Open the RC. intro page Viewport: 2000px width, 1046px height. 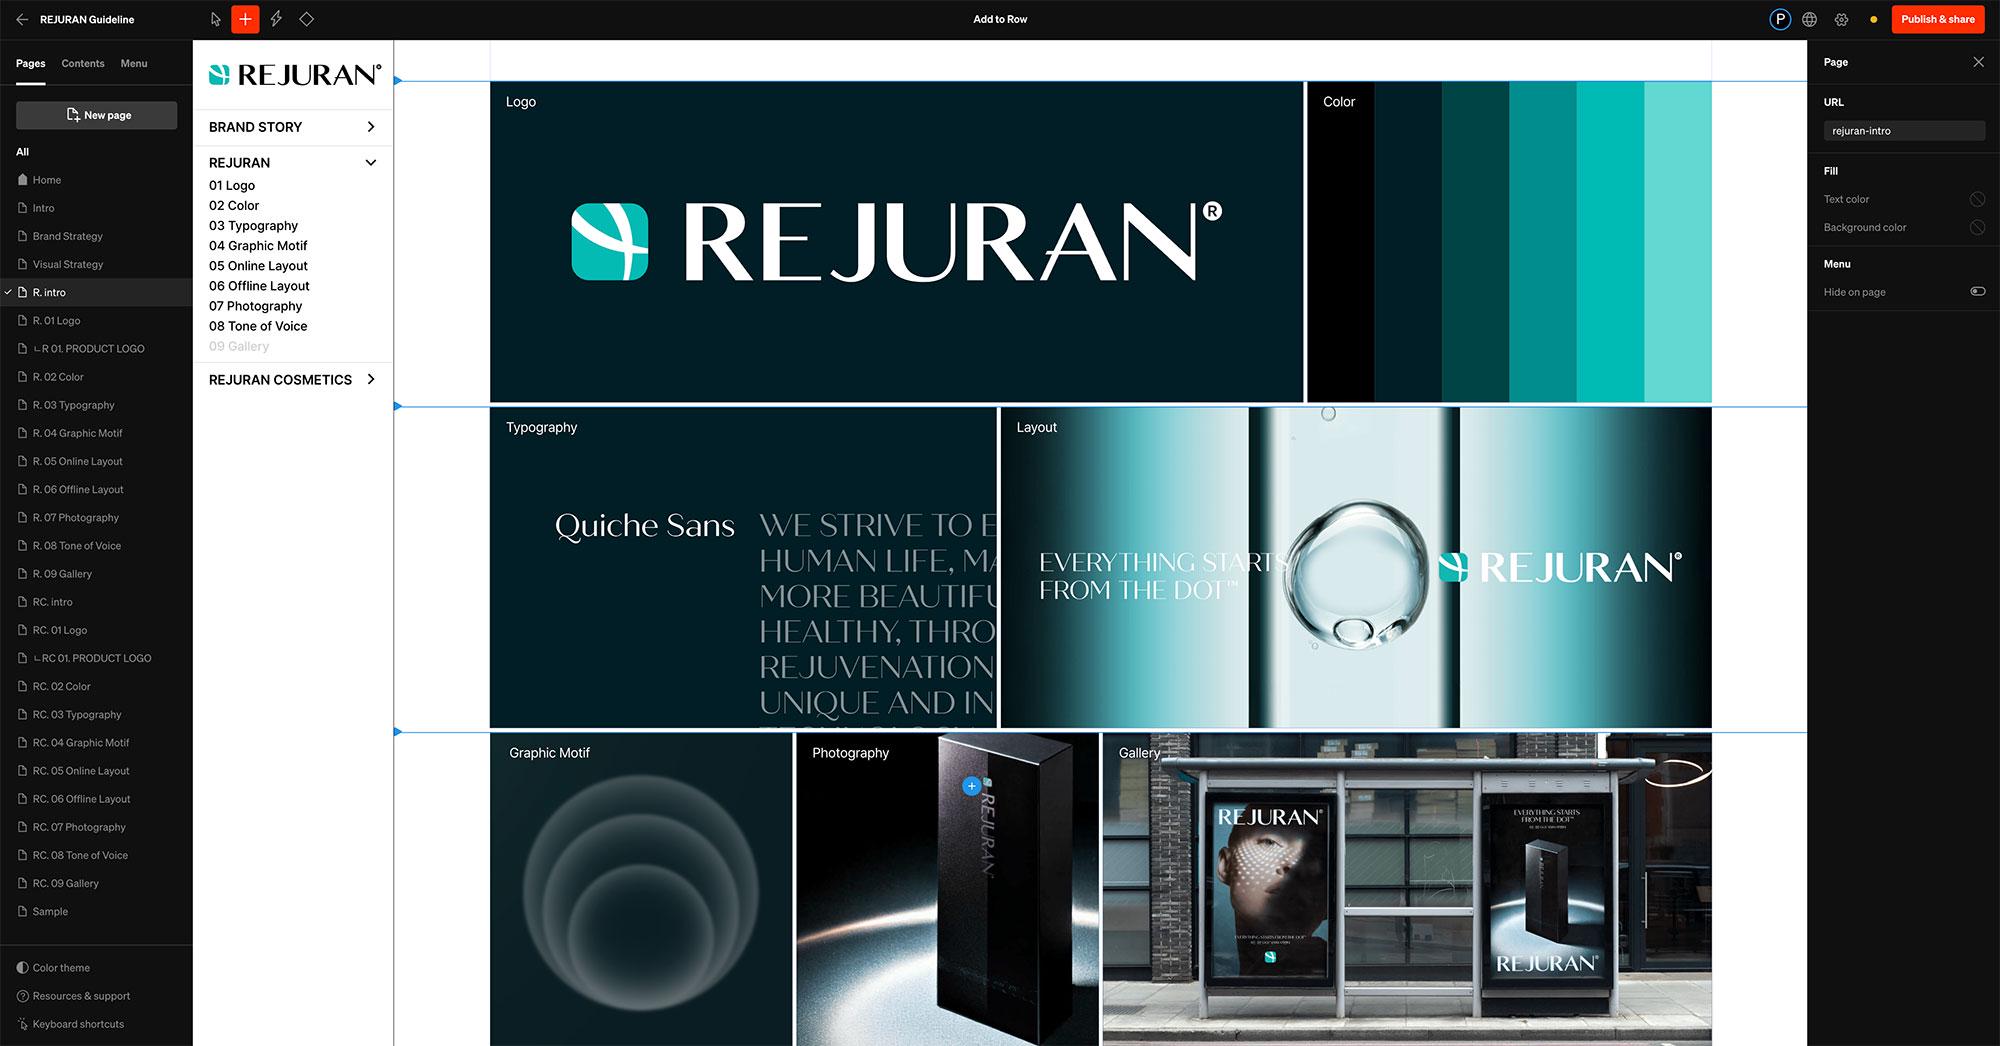click(x=52, y=602)
